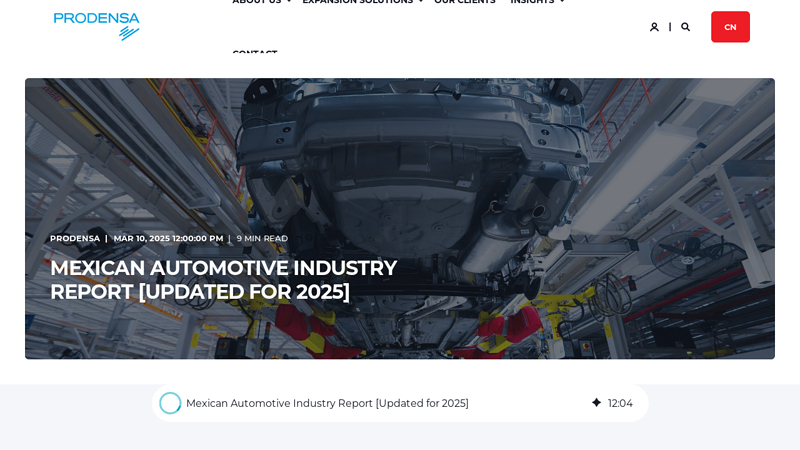Screen dimensions: 800x450
Task: Expand the About Us dropdown arrow
Action: (289, 2)
